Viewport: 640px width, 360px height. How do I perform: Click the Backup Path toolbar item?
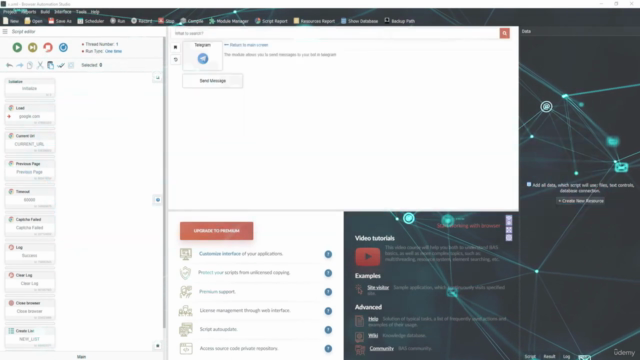tap(400, 21)
